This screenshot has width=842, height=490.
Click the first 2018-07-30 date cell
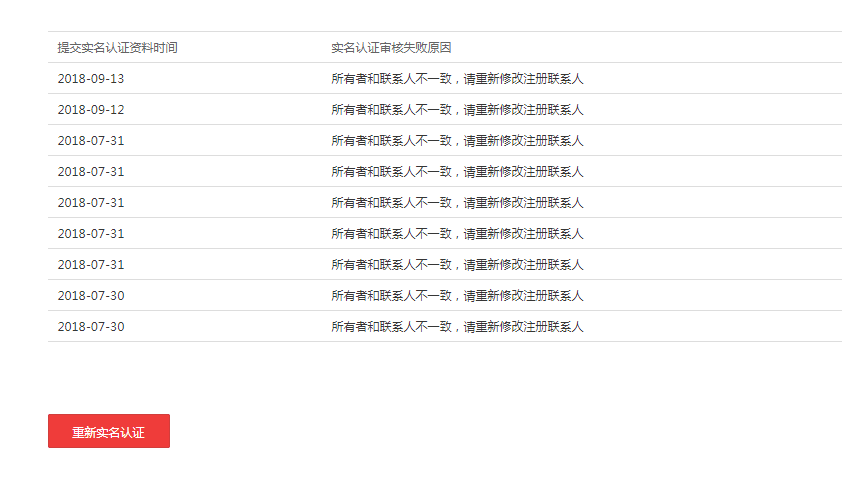(x=91, y=296)
